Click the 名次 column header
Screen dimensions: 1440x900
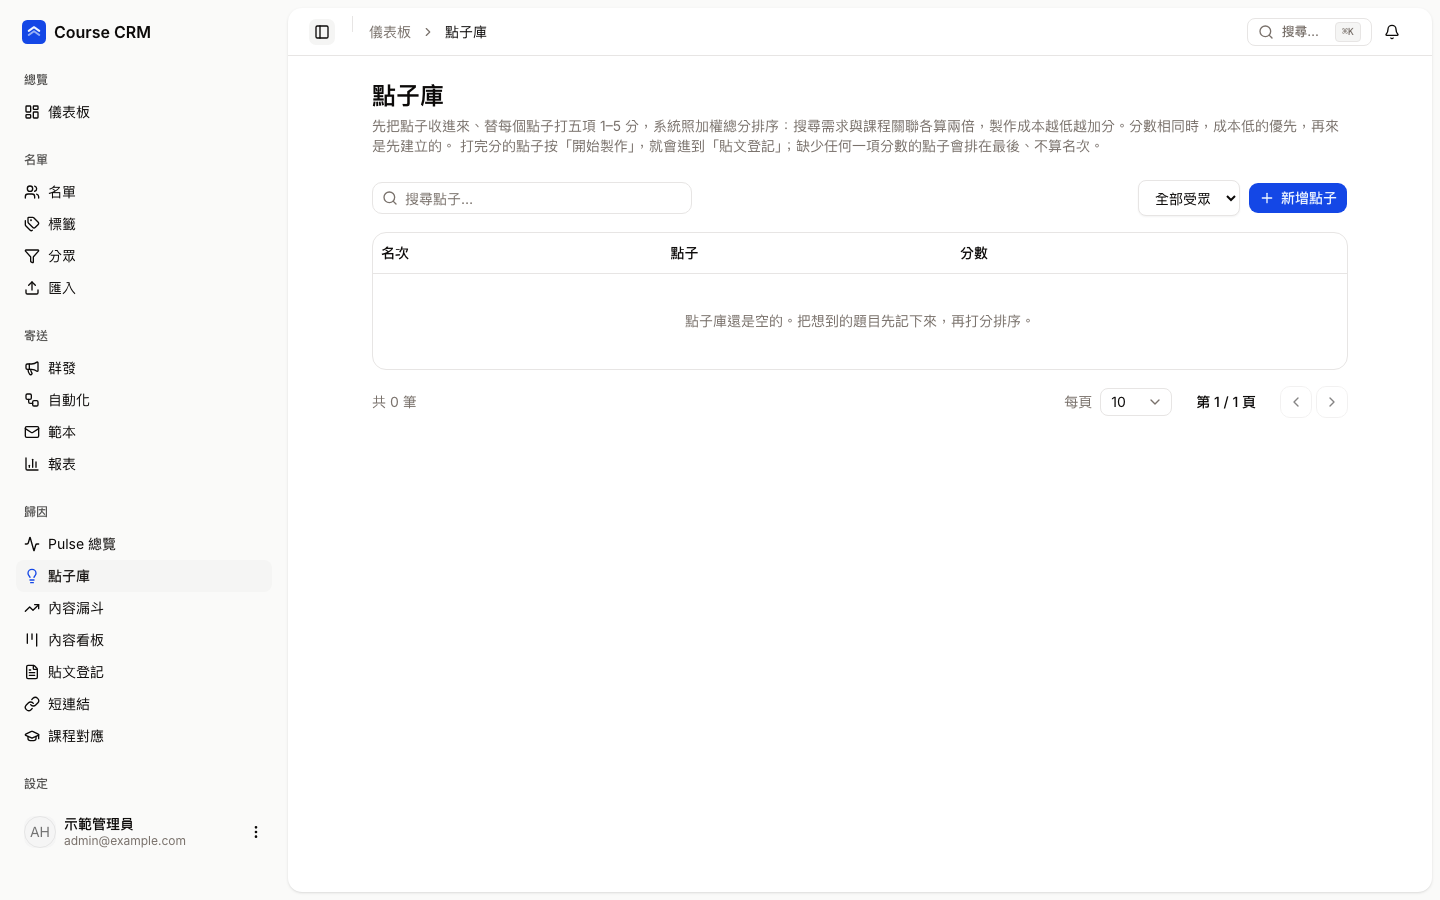[x=395, y=253]
